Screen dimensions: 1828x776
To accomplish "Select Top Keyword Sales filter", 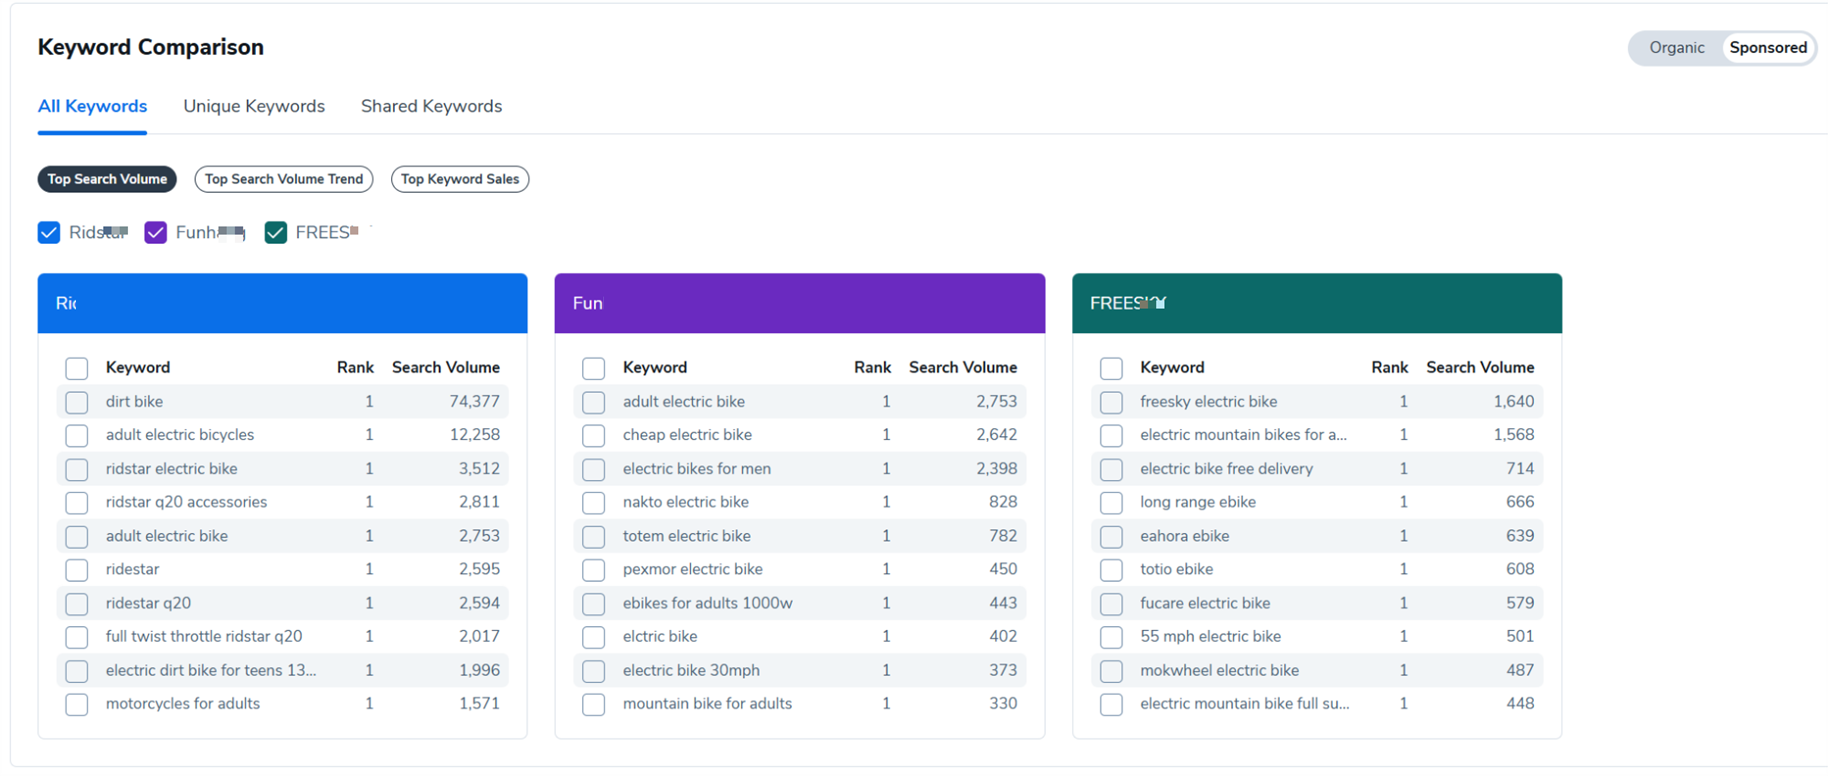I will pos(460,179).
